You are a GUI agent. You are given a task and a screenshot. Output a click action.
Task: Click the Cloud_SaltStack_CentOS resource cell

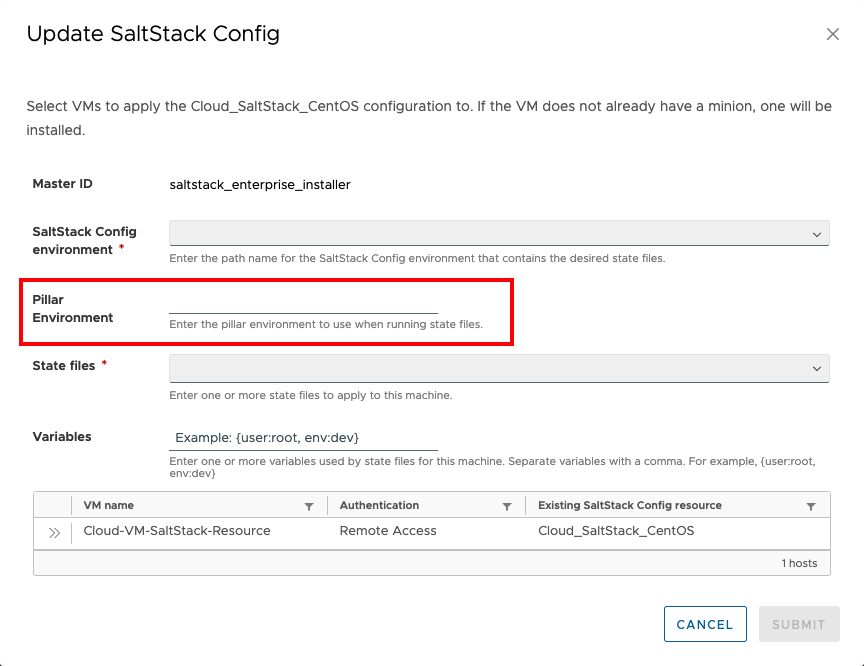coord(616,531)
